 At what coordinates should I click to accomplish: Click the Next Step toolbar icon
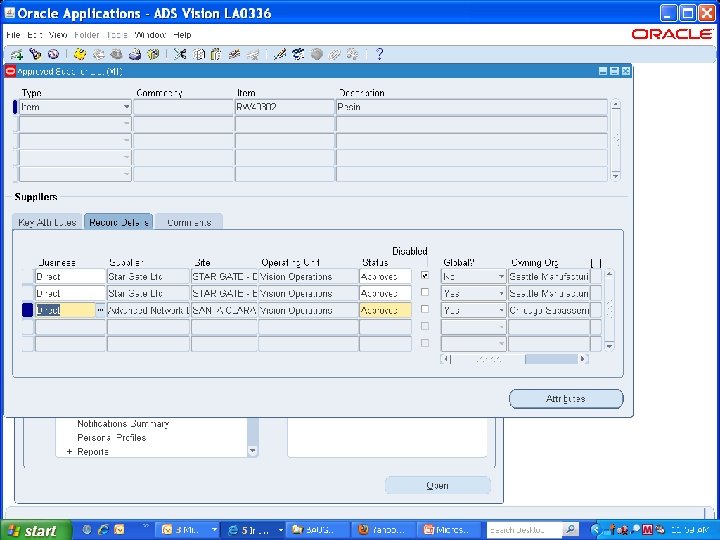click(98, 55)
